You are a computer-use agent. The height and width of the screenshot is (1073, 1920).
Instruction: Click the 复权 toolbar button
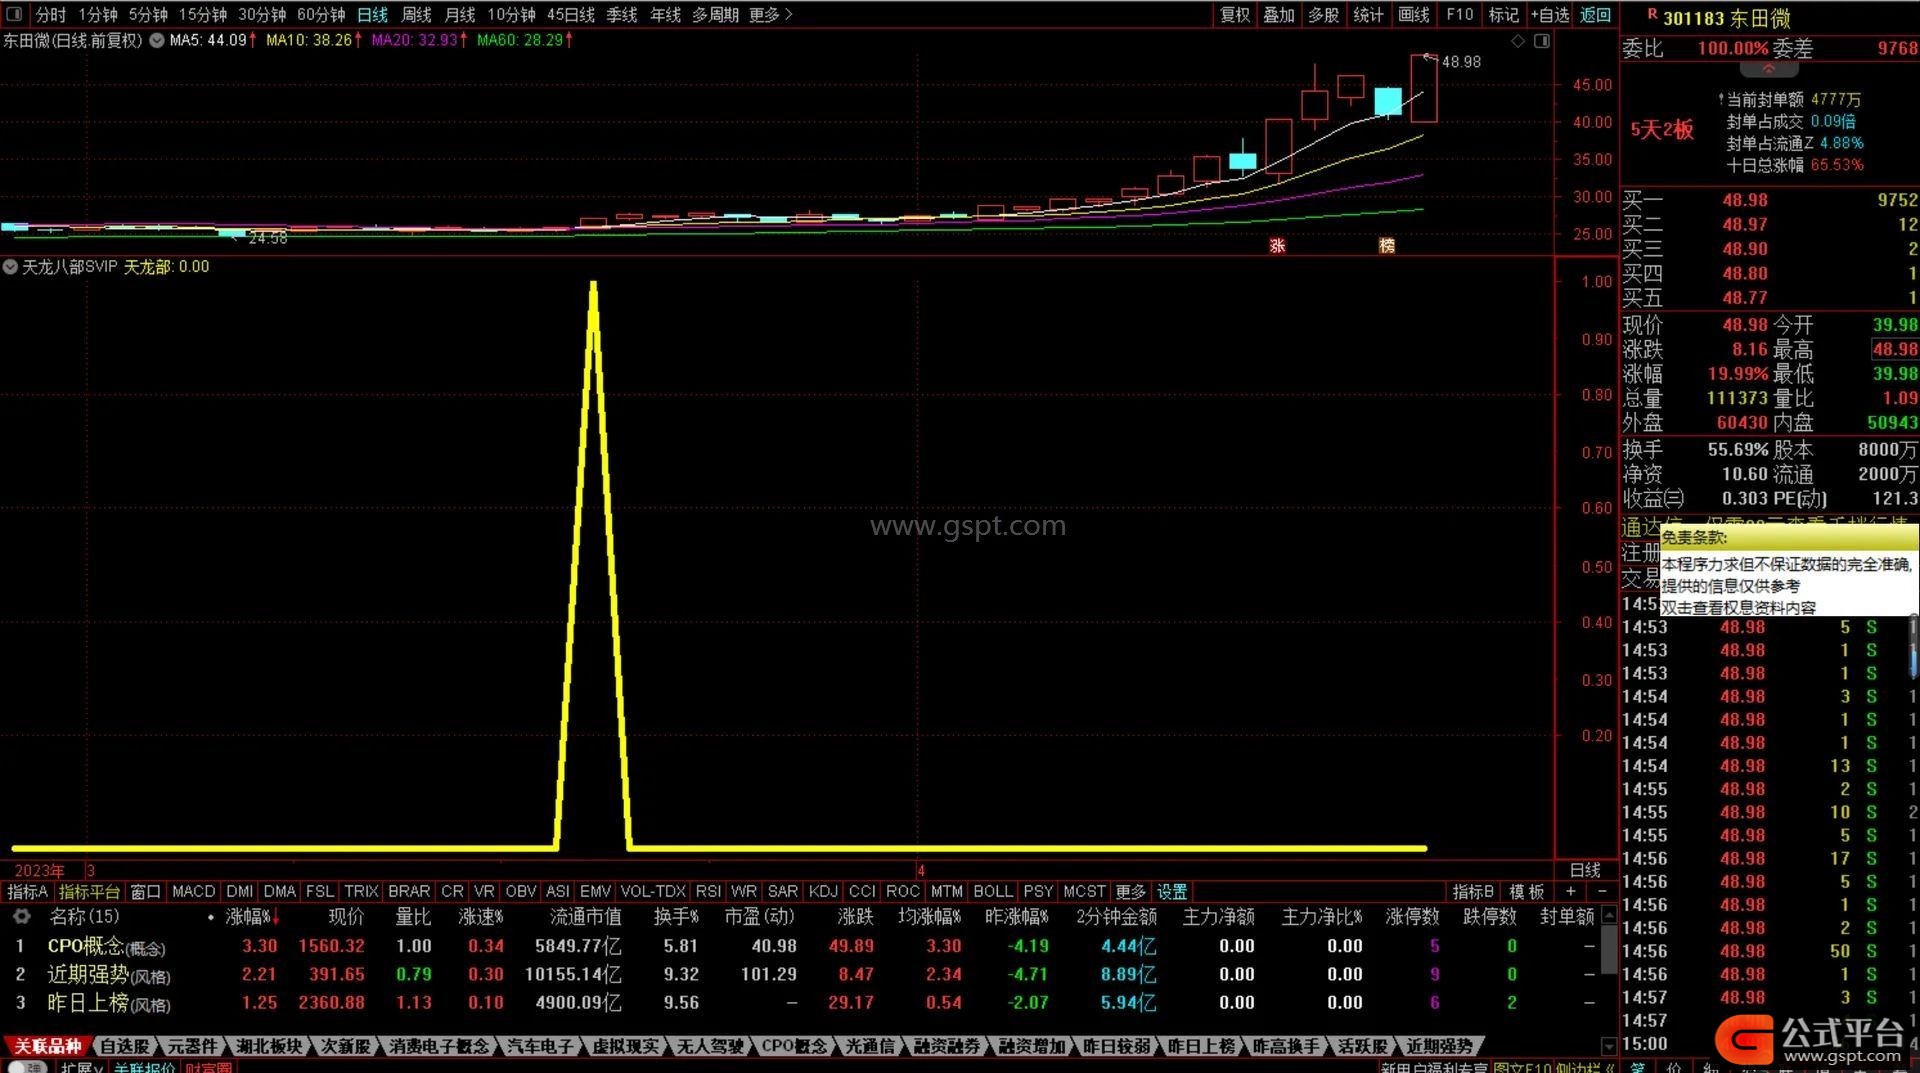pyautogui.click(x=1235, y=15)
